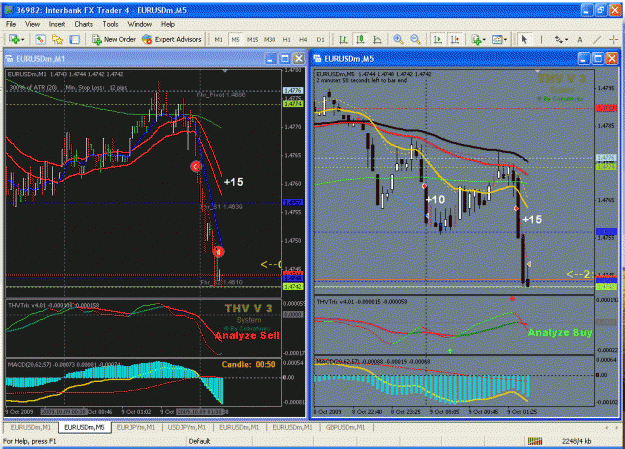Image resolution: width=625 pixels, height=449 pixels.
Task: Select the trendline drawing tool
Action: (597, 39)
